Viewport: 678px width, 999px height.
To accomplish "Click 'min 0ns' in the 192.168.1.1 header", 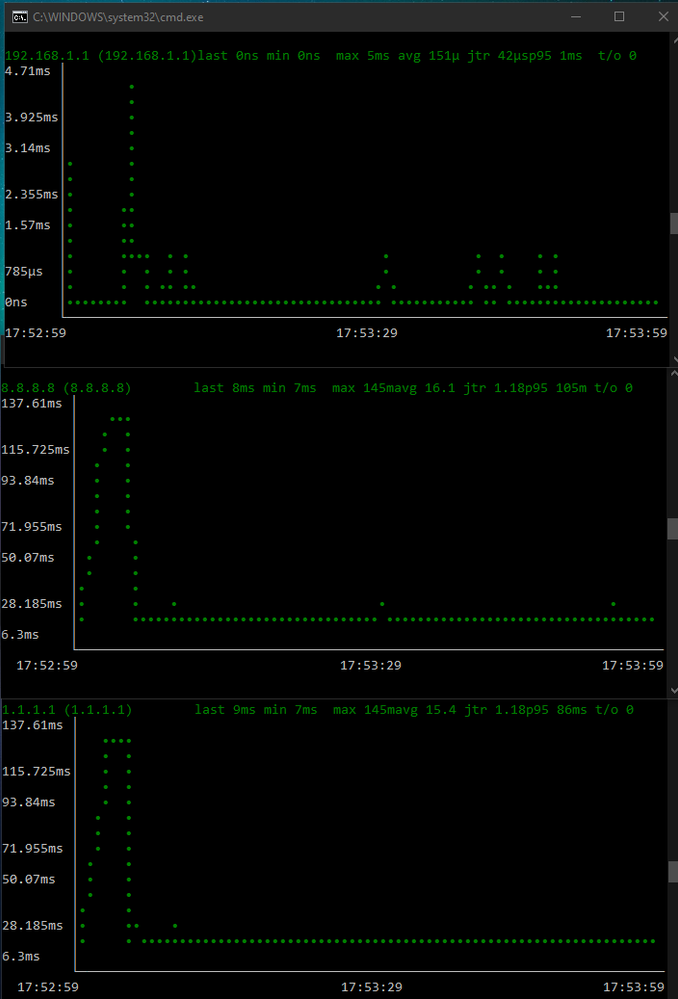I will coord(293,55).
